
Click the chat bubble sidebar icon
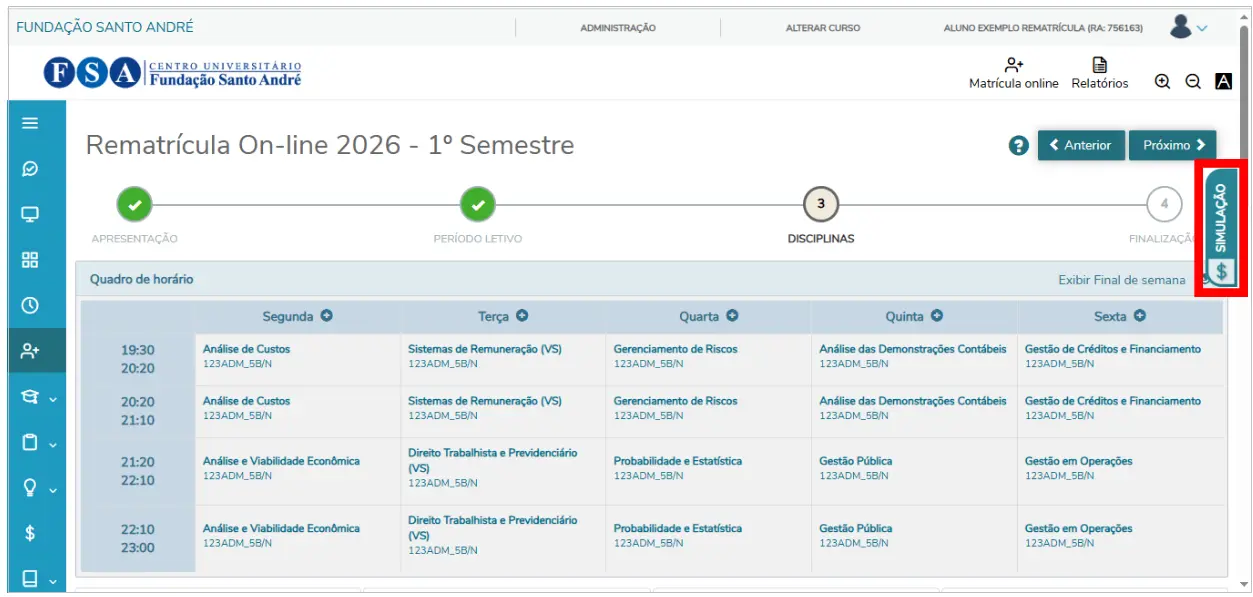30,169
